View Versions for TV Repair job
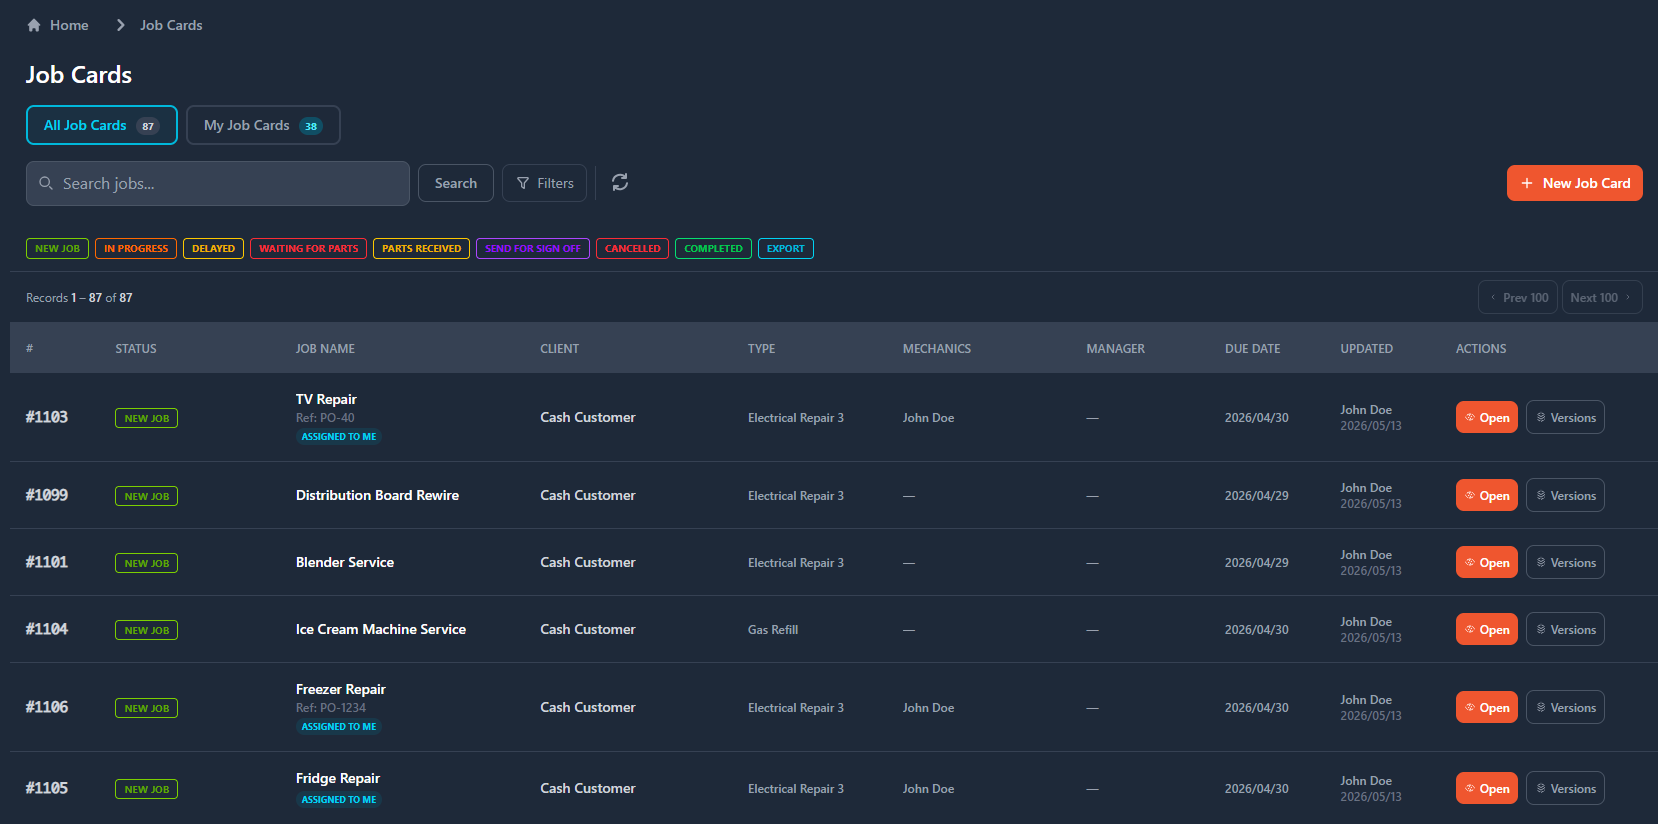The image size is (1658, 824). pyautogui.click(x=1565, y=417)
